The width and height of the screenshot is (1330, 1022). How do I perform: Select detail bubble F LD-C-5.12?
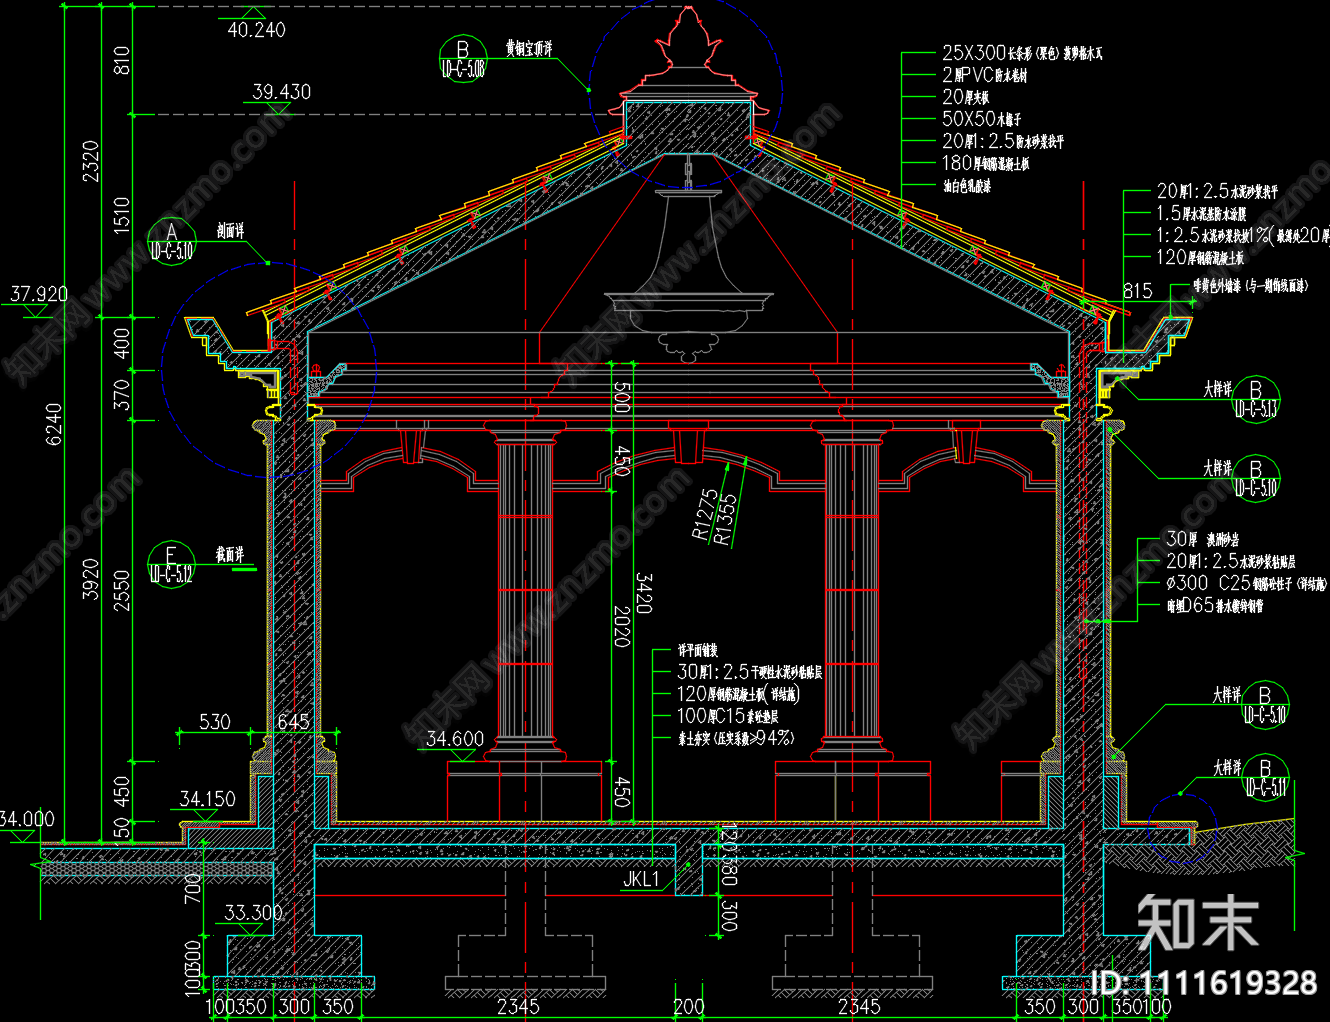point(171,564)
